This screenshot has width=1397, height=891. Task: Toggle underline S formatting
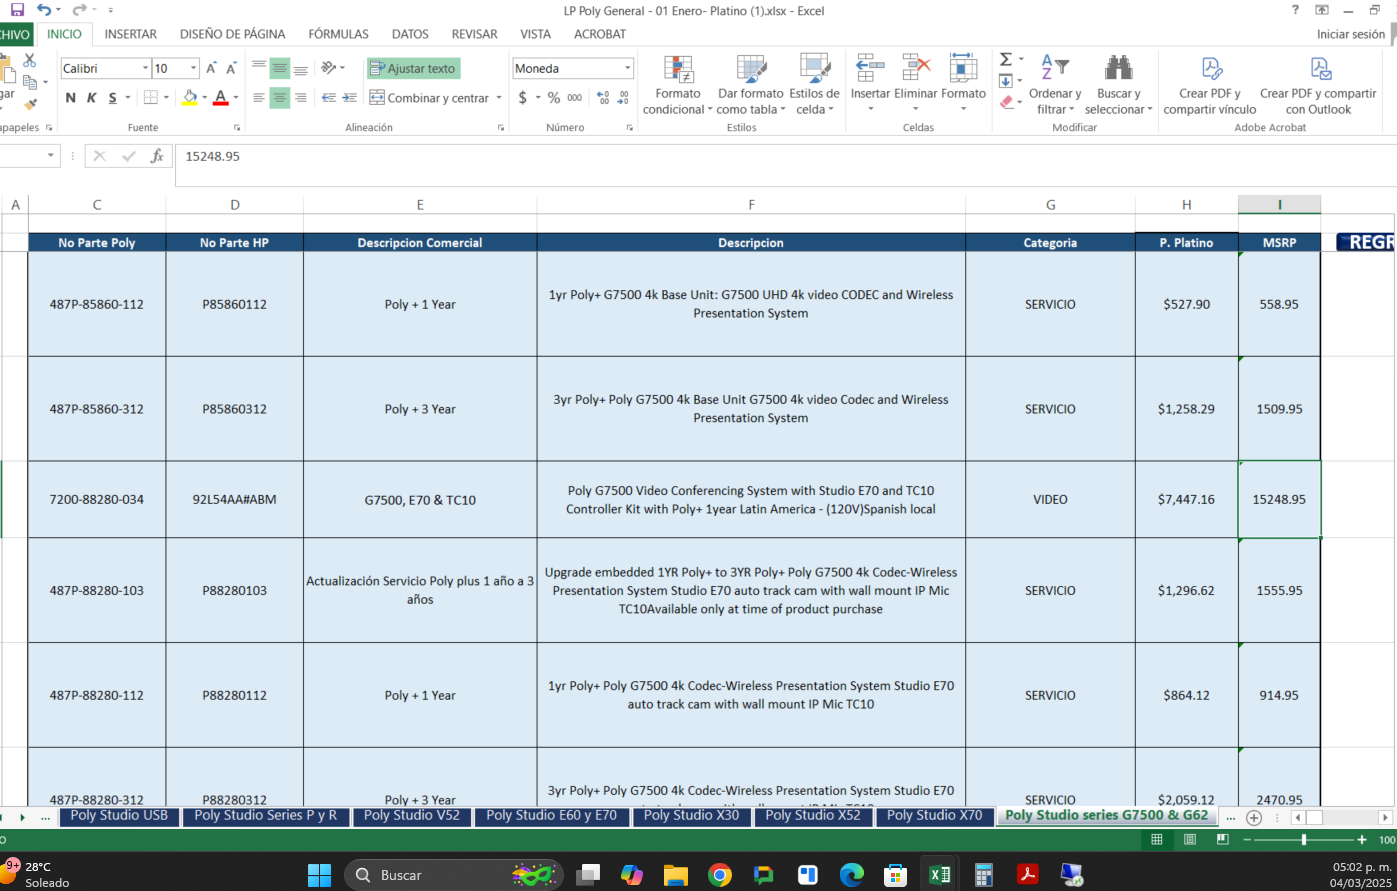[112, 97]
